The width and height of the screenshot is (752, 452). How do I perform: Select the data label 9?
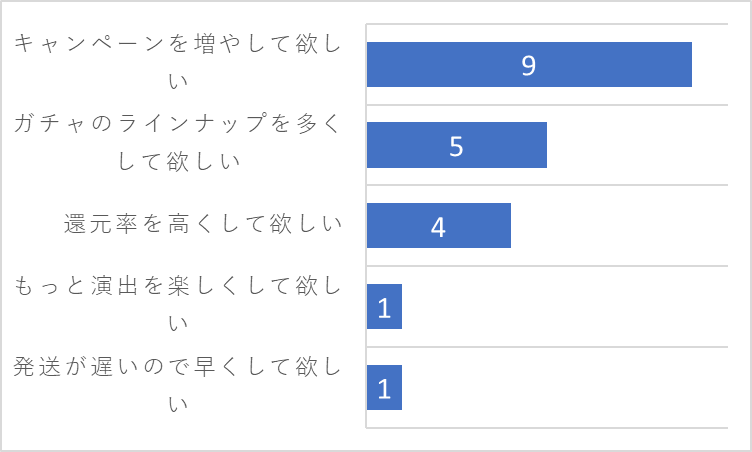click(529, 65)
